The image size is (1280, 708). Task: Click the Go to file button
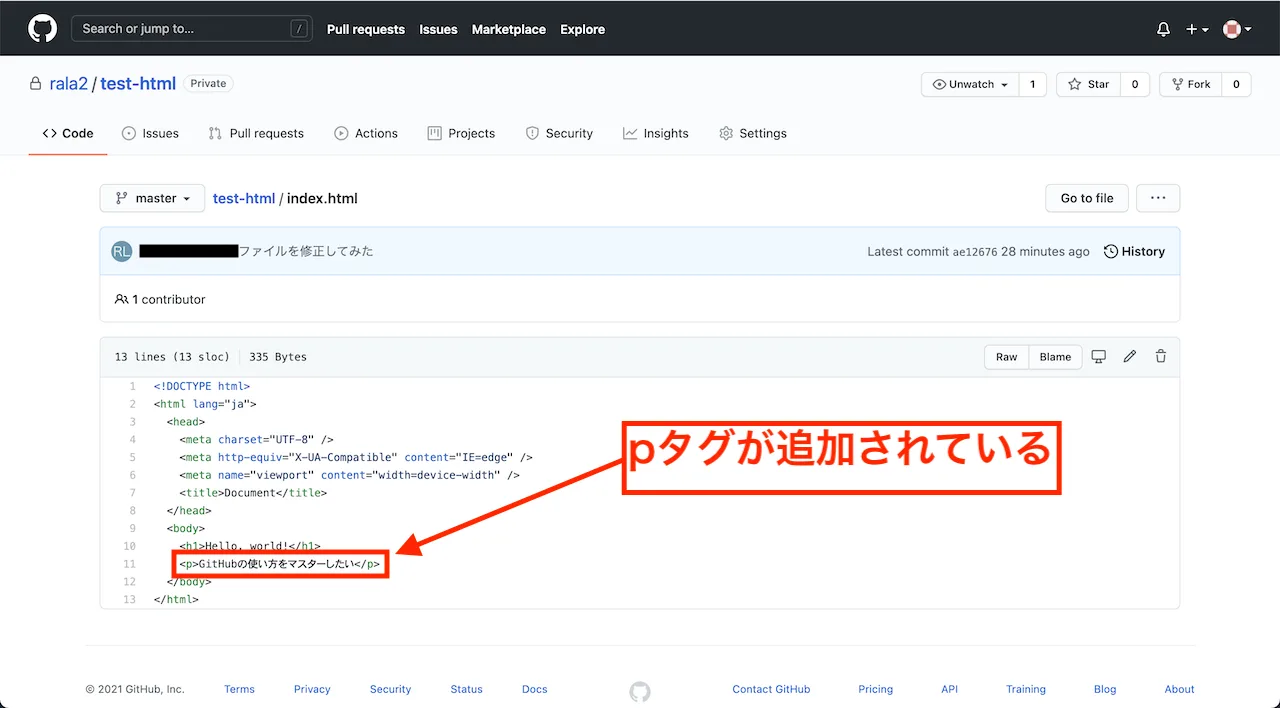click(x=1087, y=198)
